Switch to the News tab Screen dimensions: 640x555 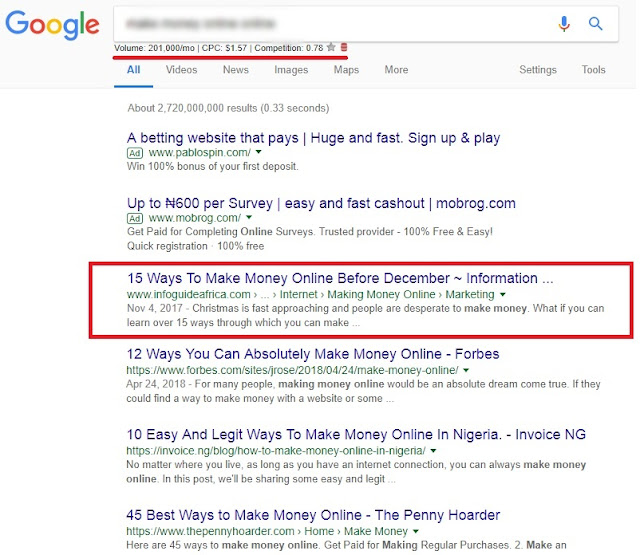[x=236, y=70]
